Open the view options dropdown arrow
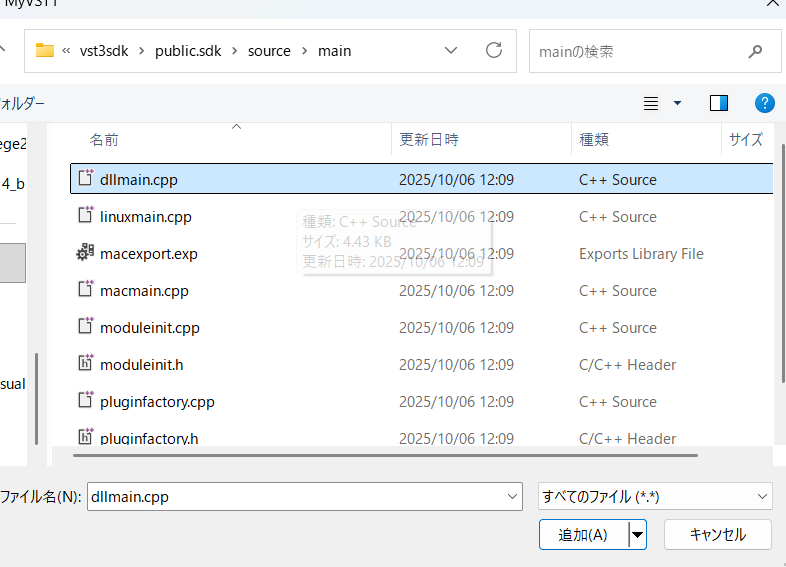The width and height of the screenshot is (786, 567). coord(677,103)
